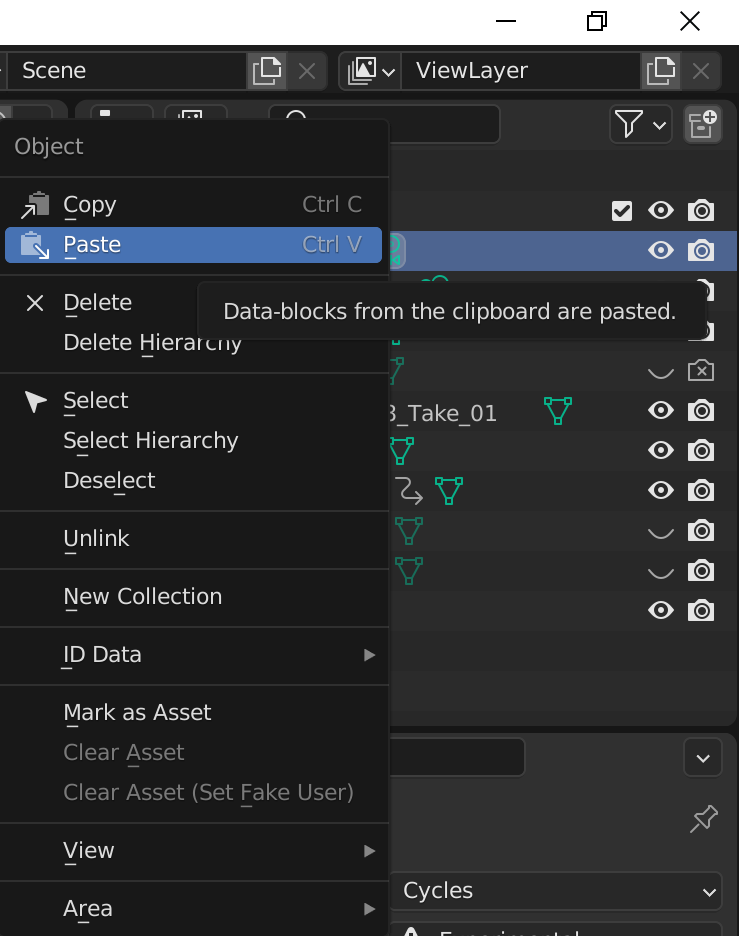Toggle eye icon in the modifier row
739x936 pixels.
tap(661, 491)
